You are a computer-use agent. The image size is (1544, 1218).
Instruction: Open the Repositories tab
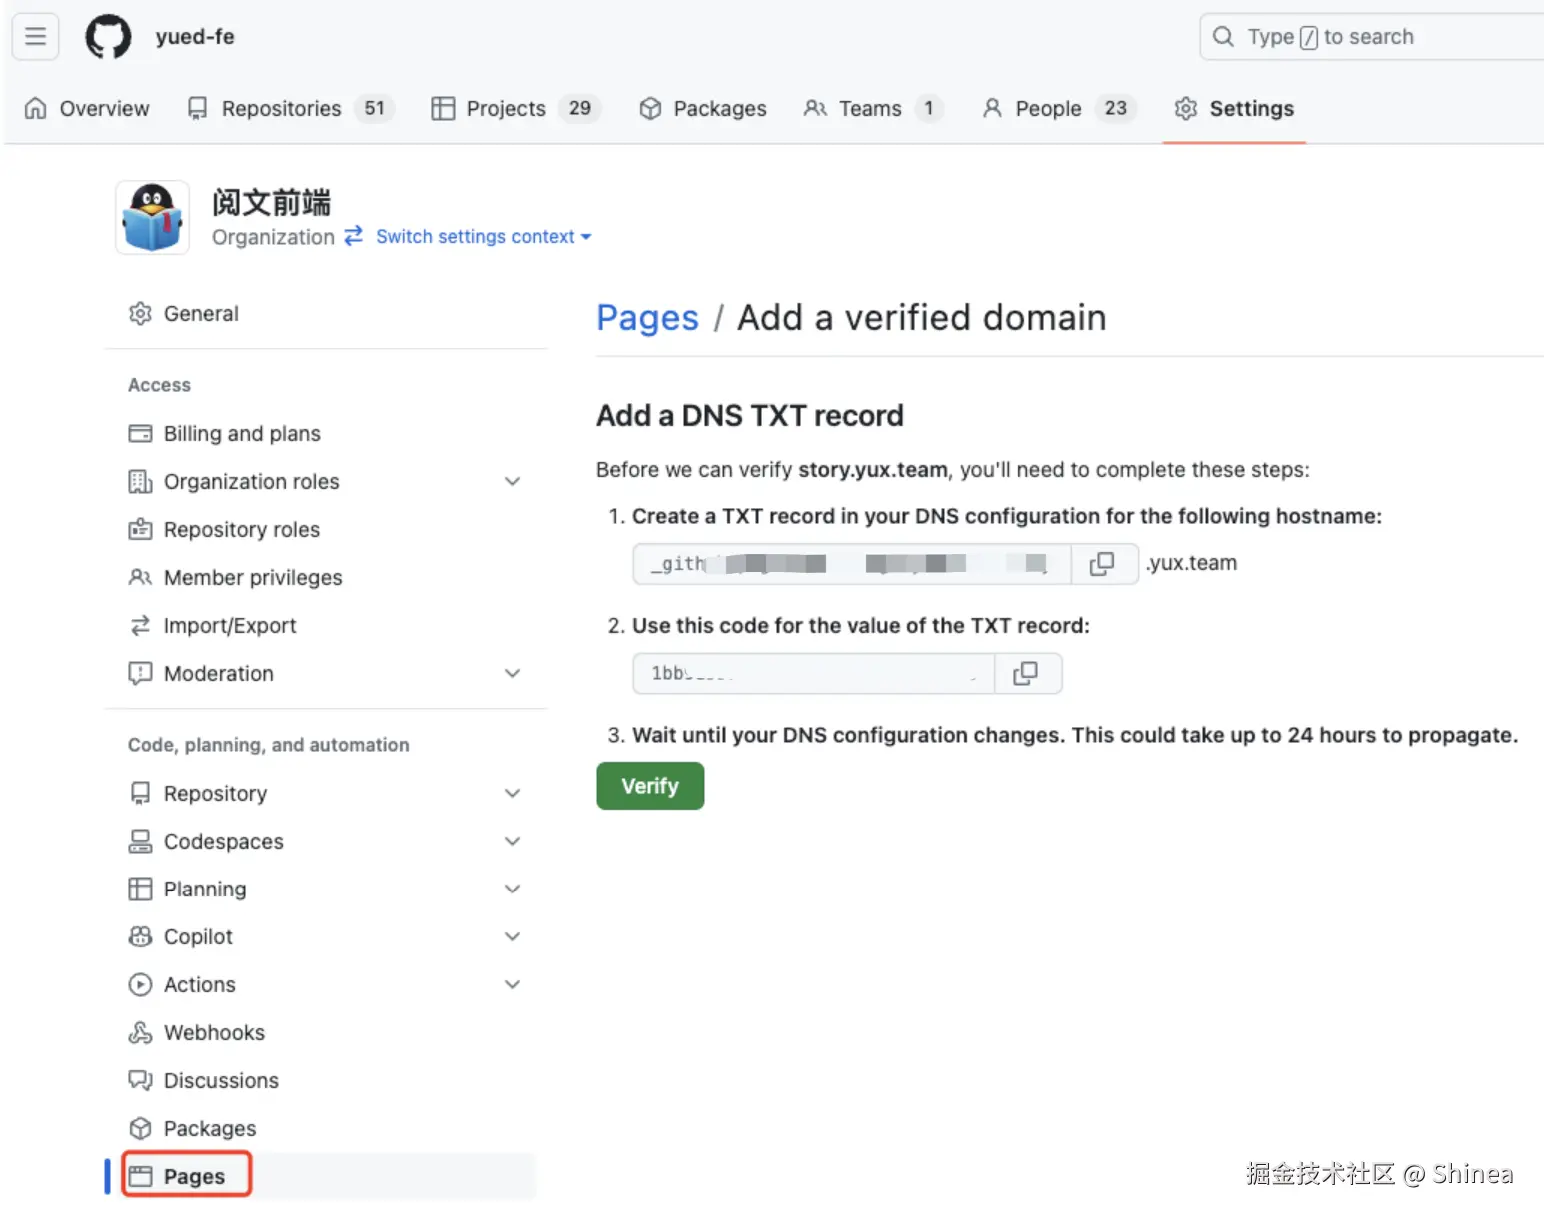(x=291, y=108)
